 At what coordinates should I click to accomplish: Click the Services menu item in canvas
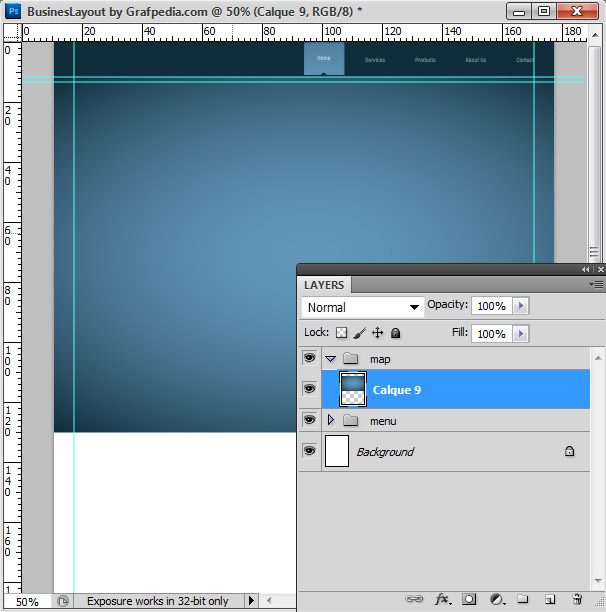pos(375,60)
